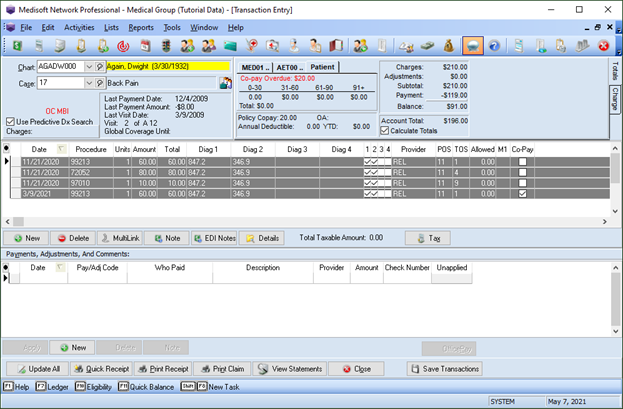This screenshot has width=623, height=409.
Task: Click the Chart number input field
Action: [61, 67]
